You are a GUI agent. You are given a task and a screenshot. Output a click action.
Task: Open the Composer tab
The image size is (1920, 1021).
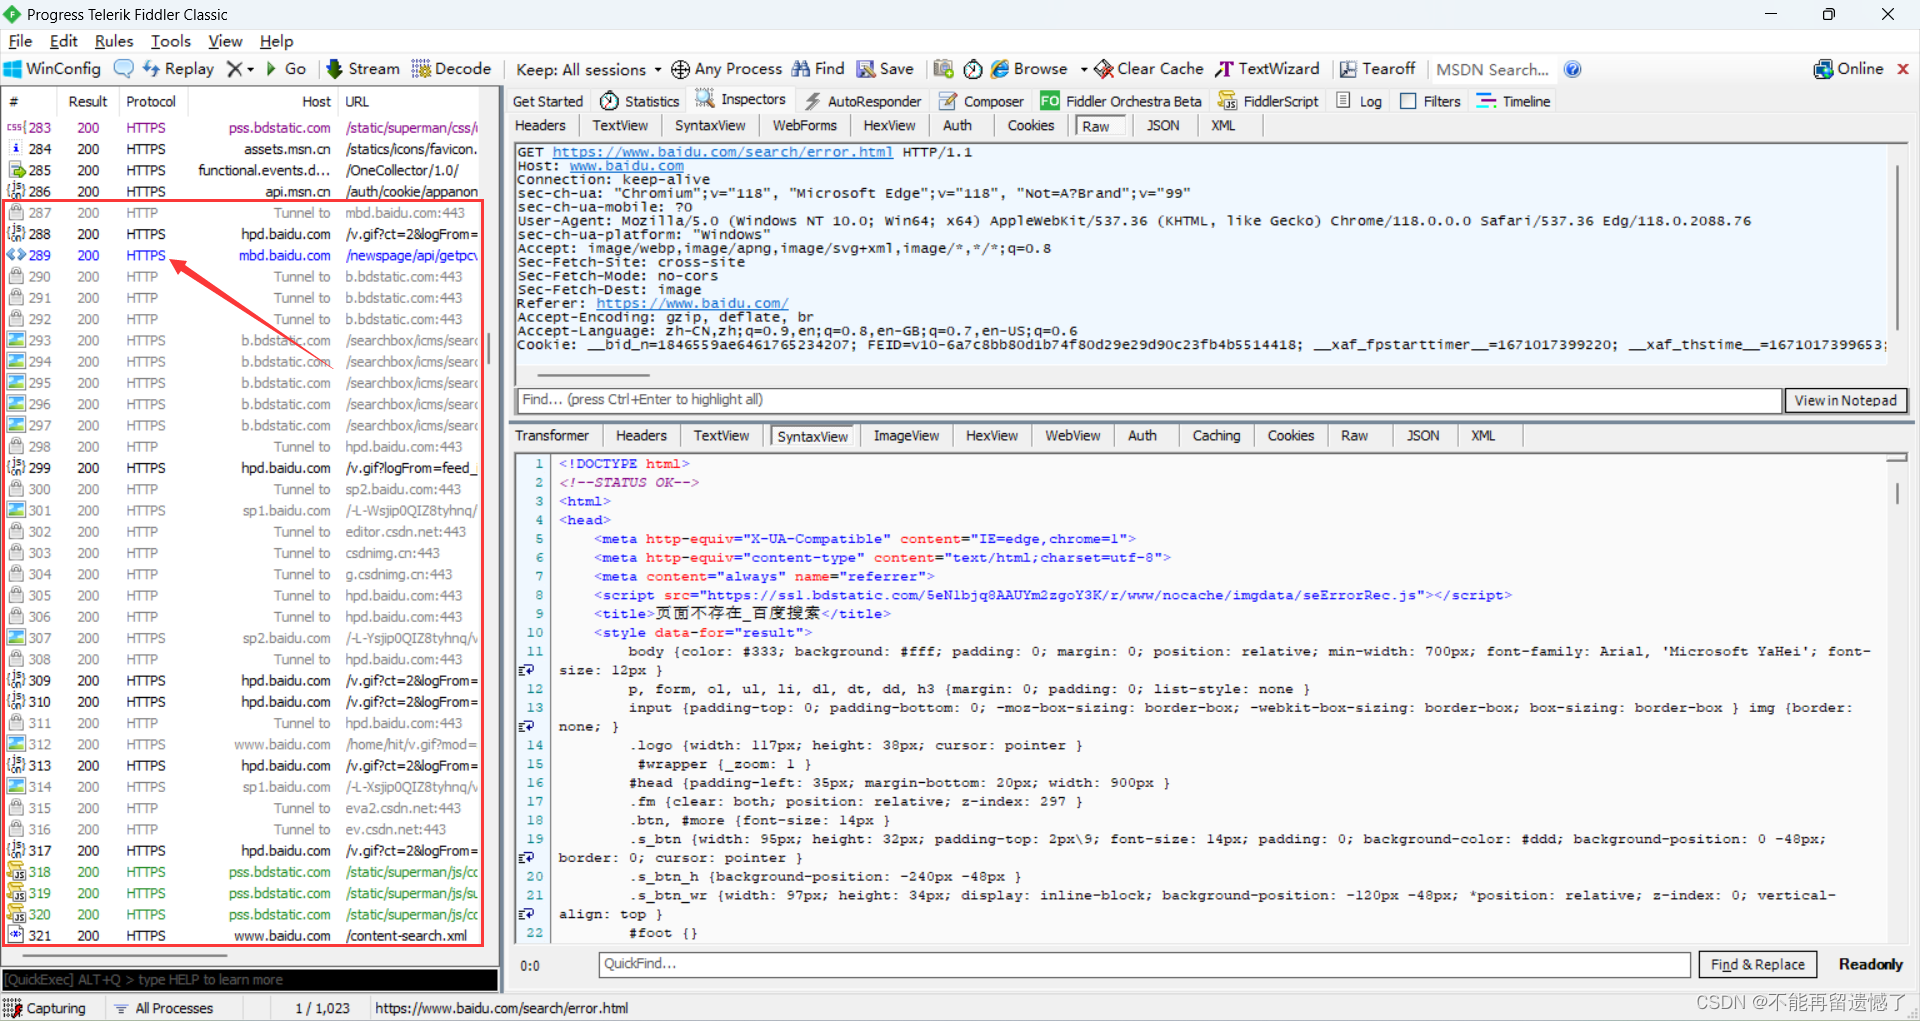(x=981, y=101)
